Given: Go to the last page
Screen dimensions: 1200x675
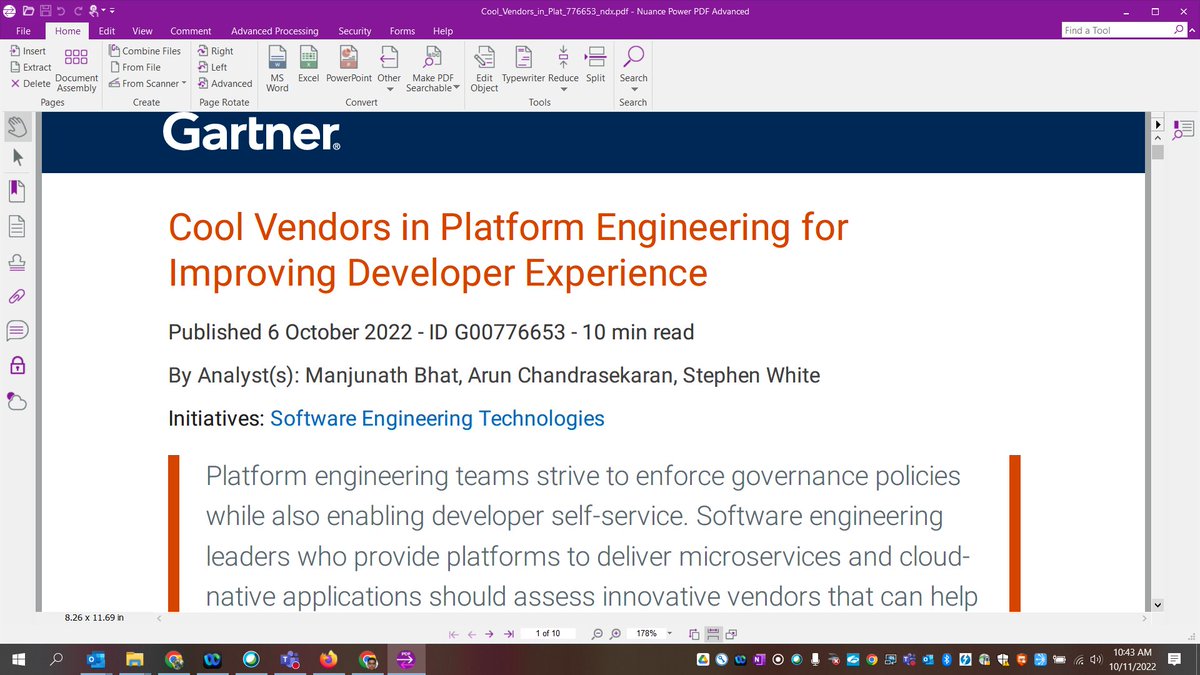Looking at the screenshot, I should [509, 634].
